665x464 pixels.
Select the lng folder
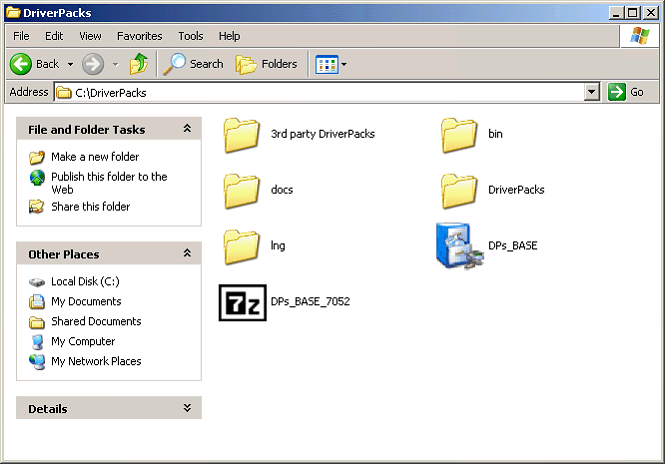pyautogui.click(x=242, y=245)
